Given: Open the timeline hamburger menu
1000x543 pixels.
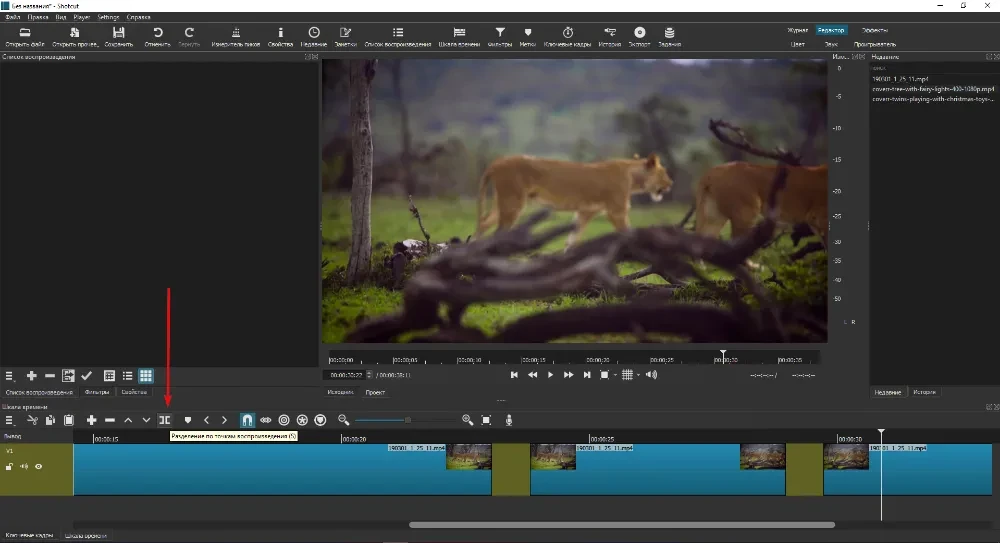Looking at the screenshot, I should pyautogui.click(x=9, y=420).
